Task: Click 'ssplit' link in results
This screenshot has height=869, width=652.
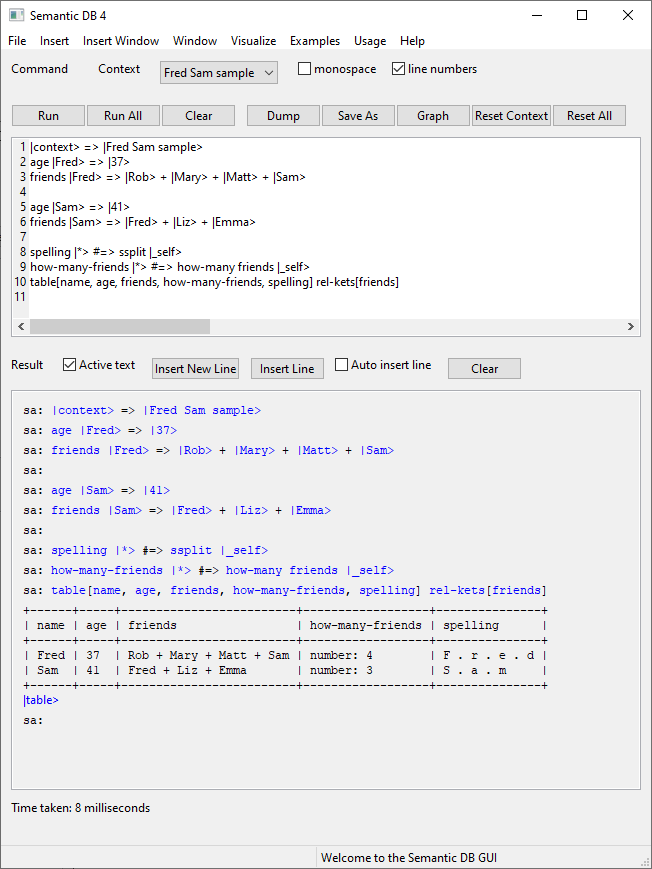Action: tap(191, 550)
